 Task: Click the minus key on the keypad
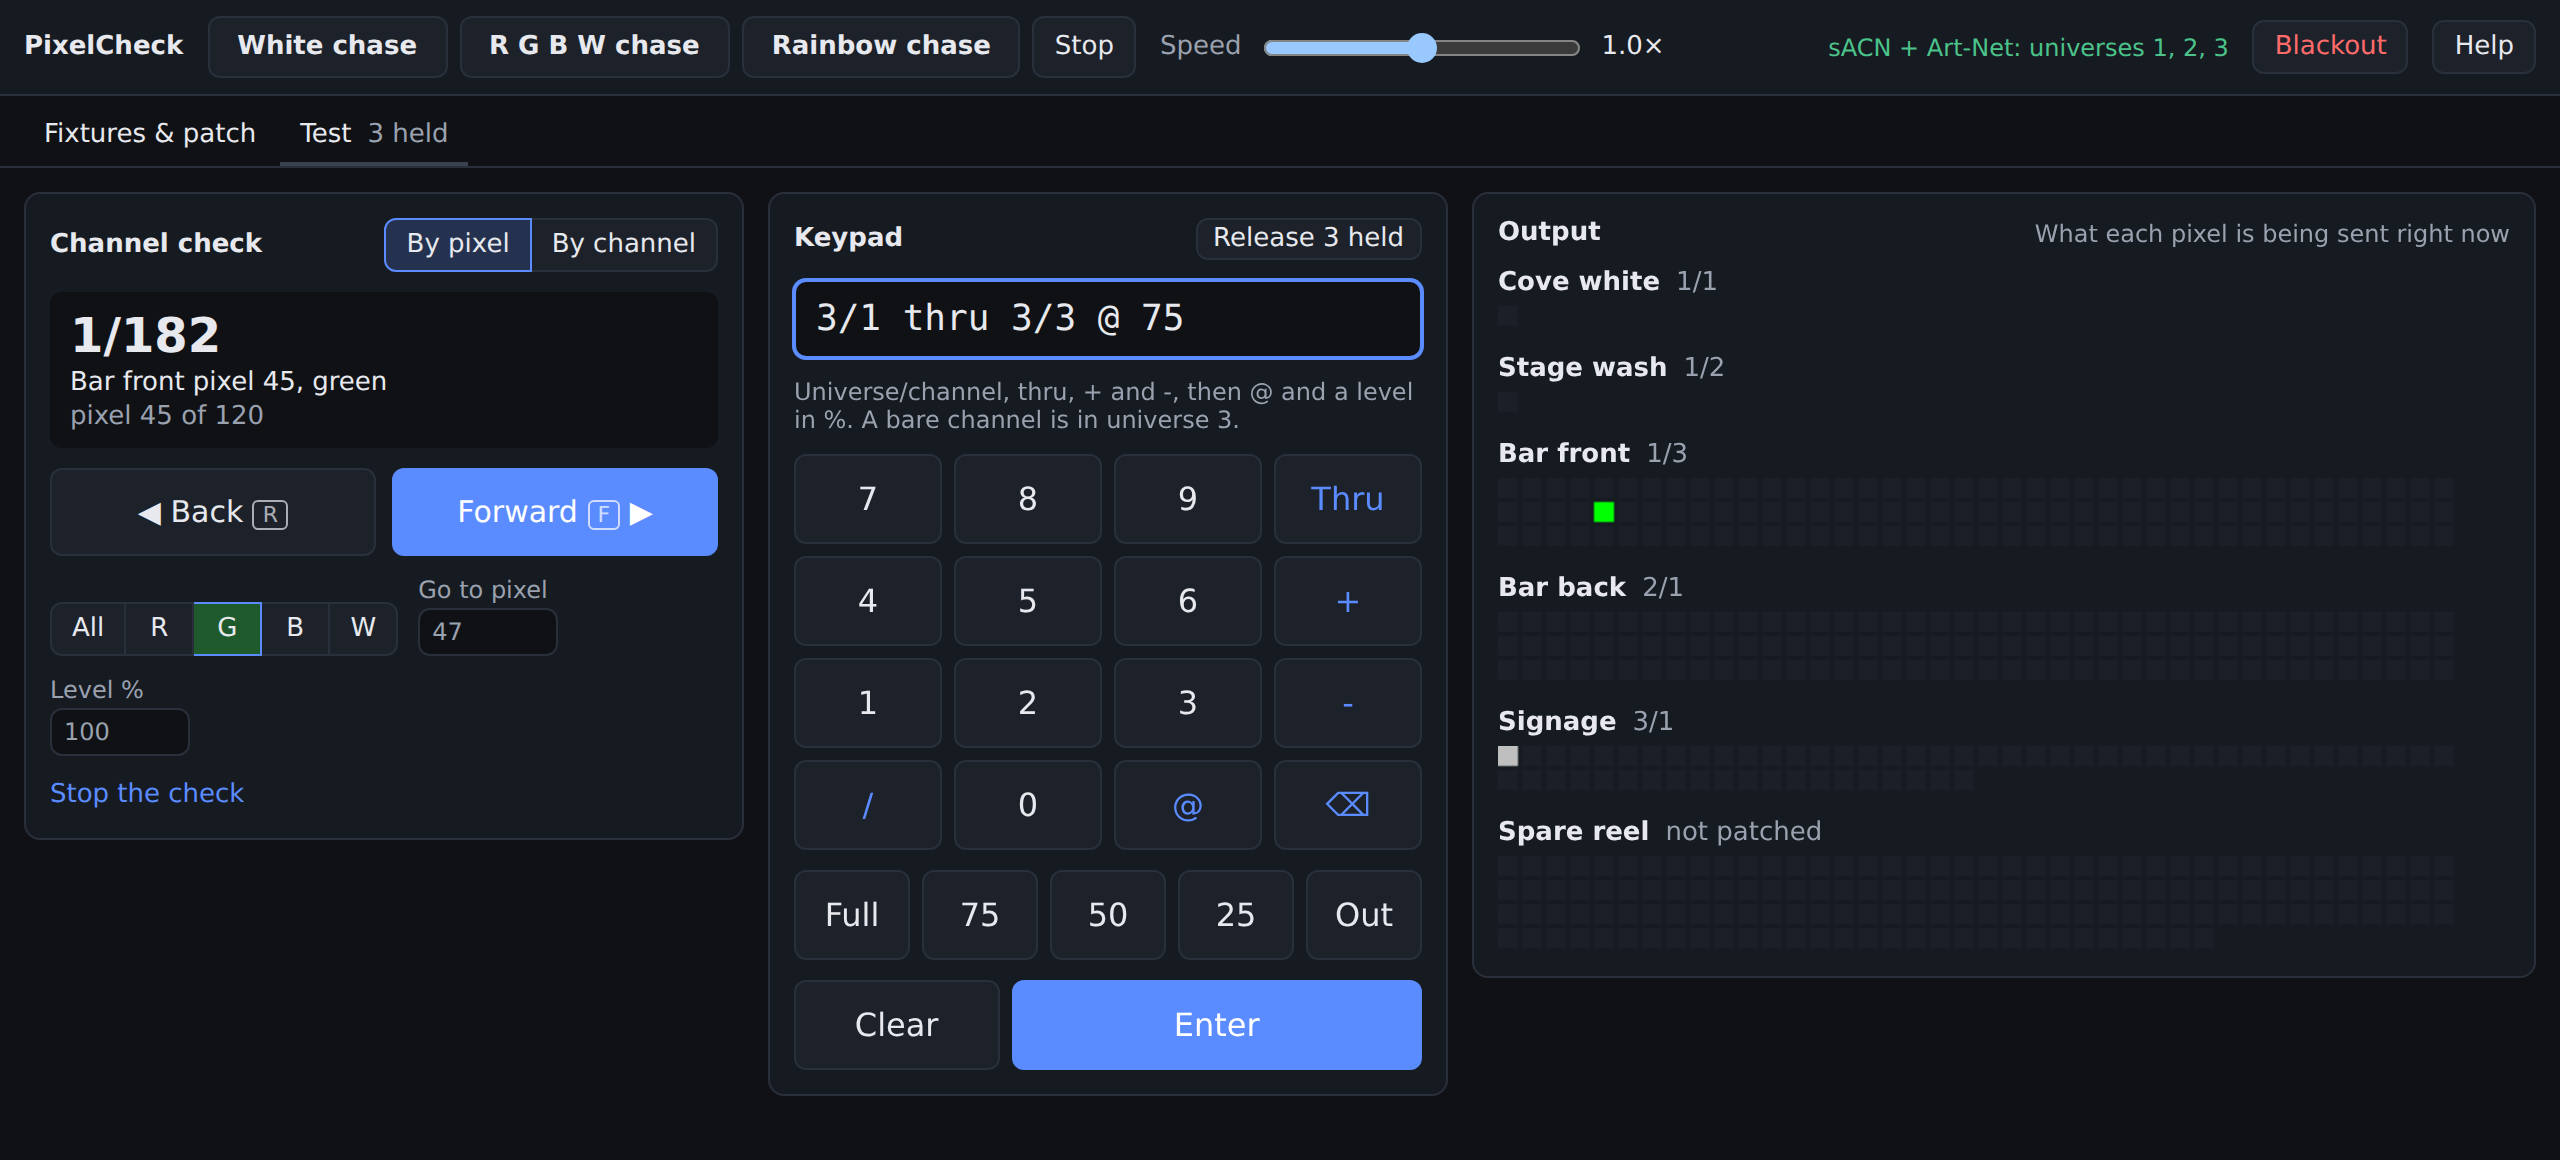coord(1347,703)
